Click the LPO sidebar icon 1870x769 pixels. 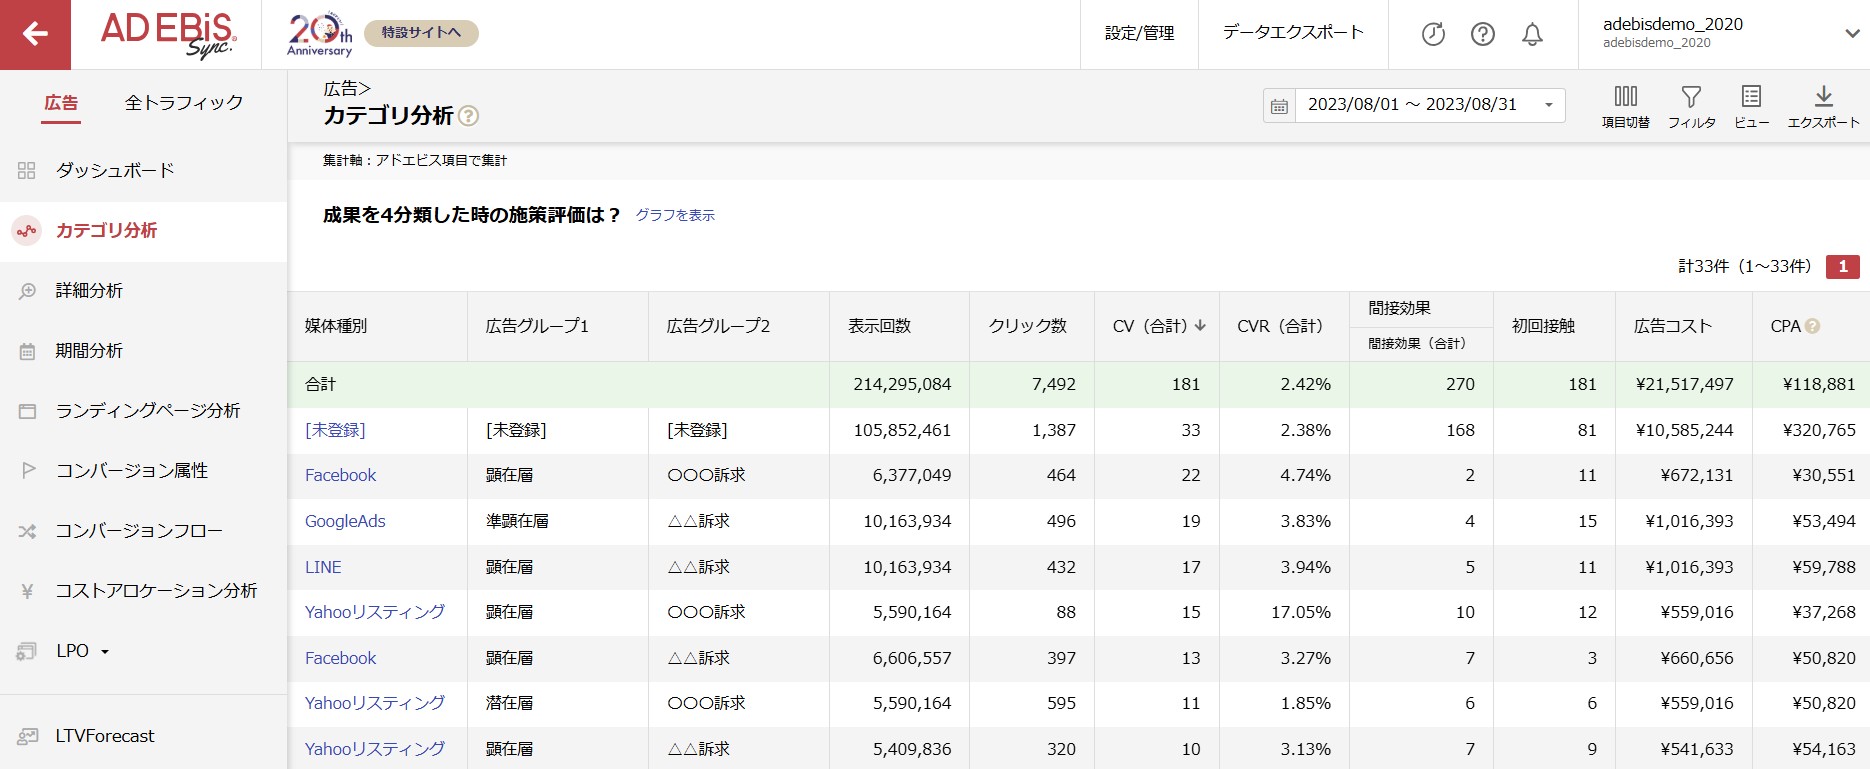click(x=27, y=651)
